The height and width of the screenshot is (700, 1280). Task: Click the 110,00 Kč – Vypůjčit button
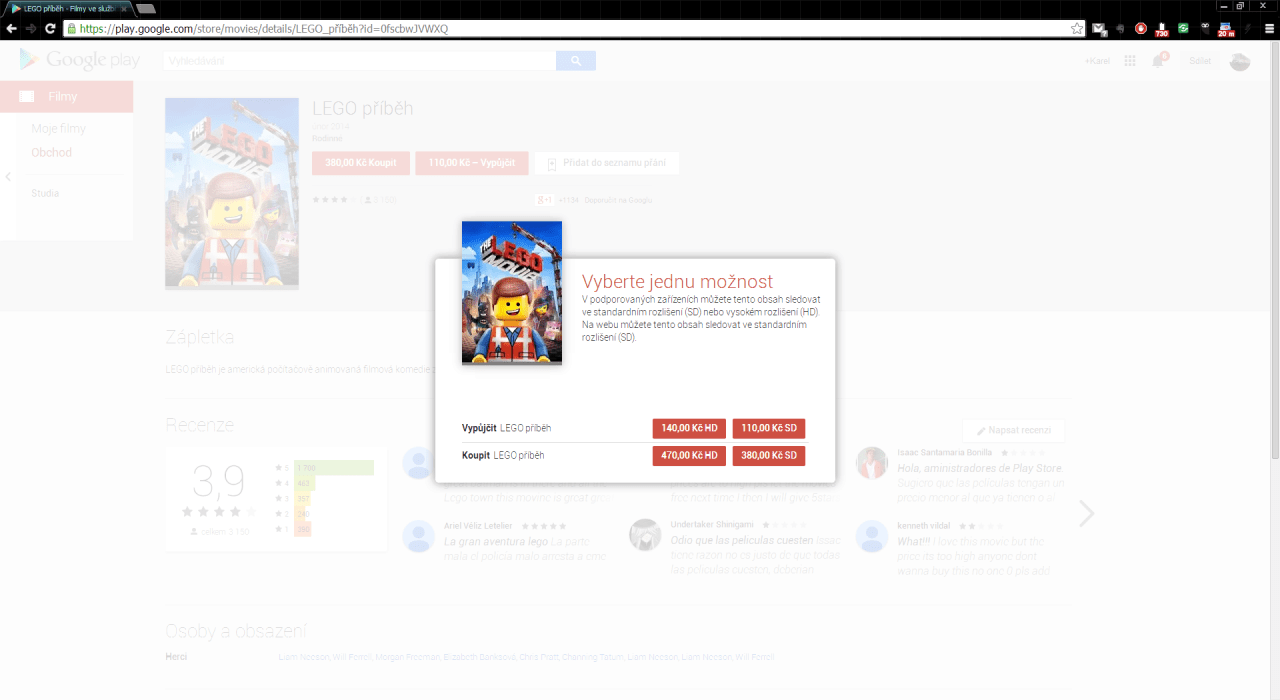[471, 163]
